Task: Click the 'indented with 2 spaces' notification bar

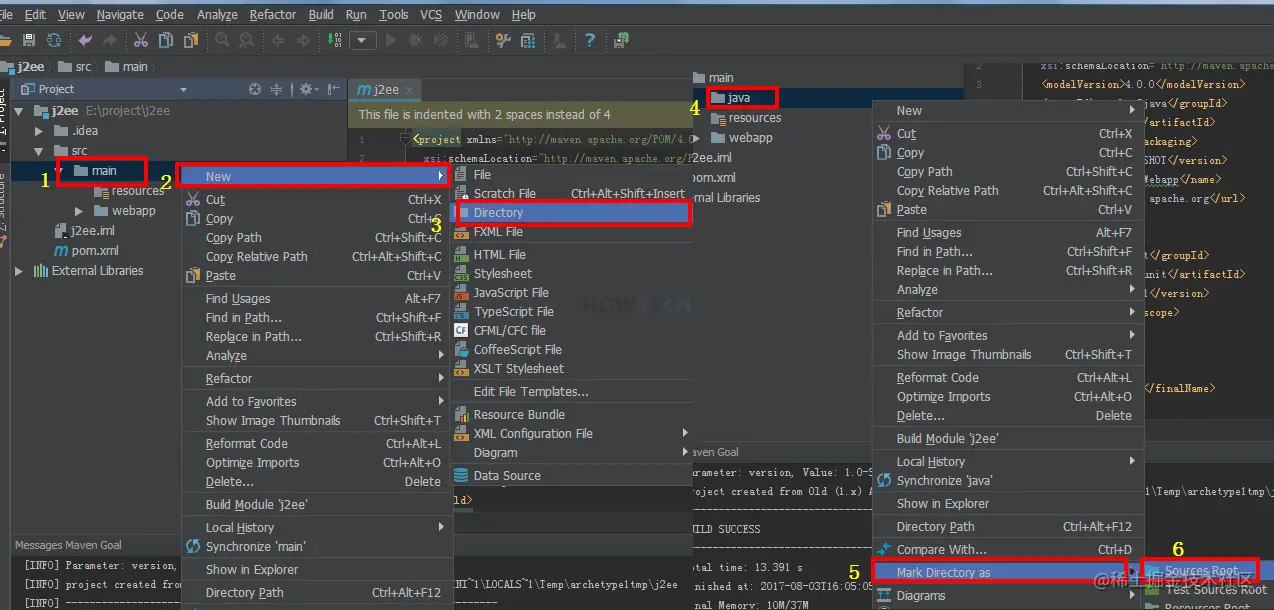Action: click(x=520, y=115)
